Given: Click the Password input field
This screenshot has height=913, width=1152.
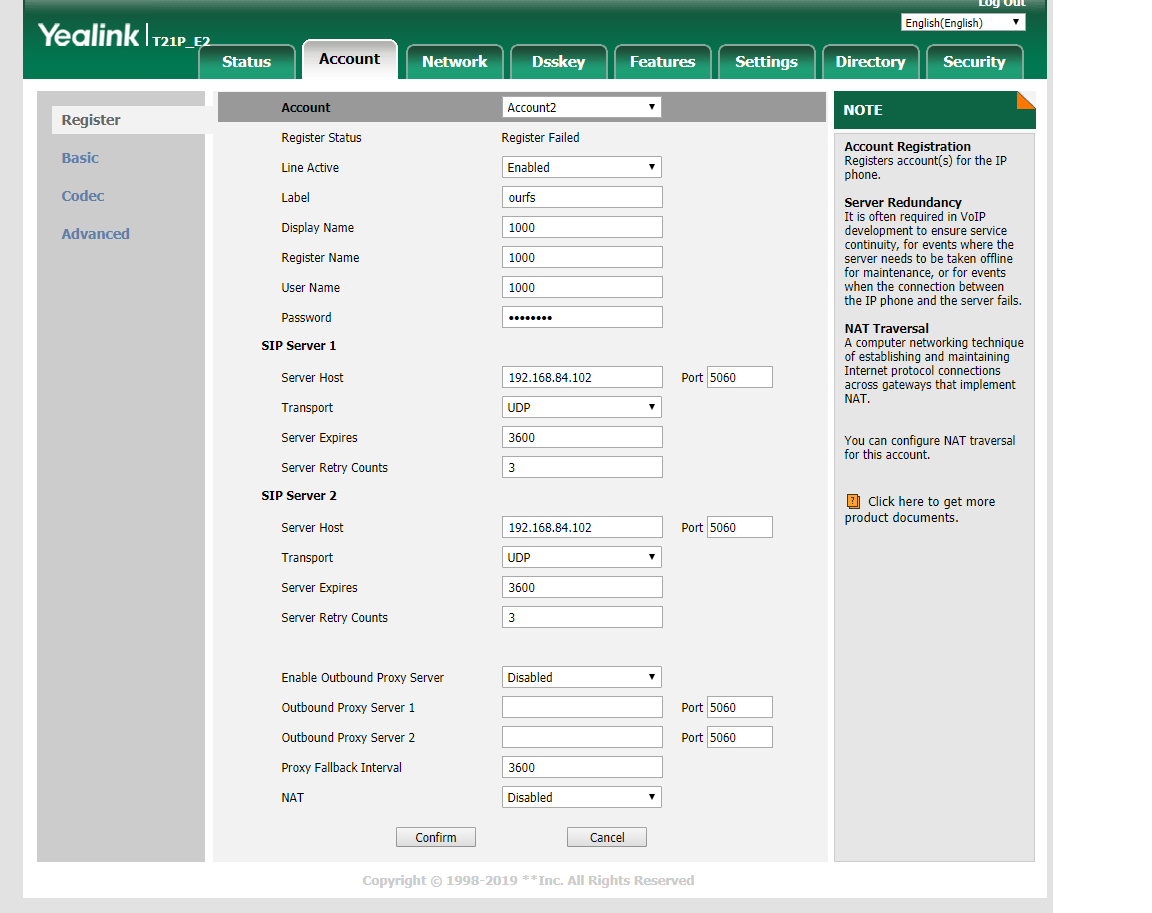Looking at the screenshot, I should 581,317.
